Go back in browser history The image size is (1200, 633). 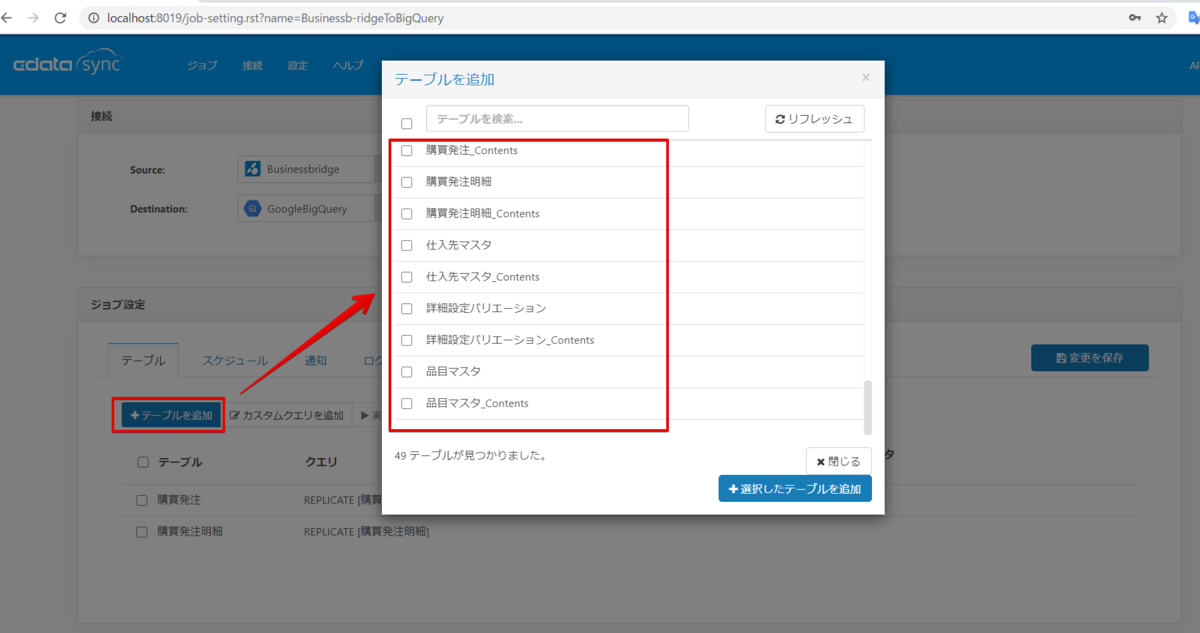(x=8, y=17)
